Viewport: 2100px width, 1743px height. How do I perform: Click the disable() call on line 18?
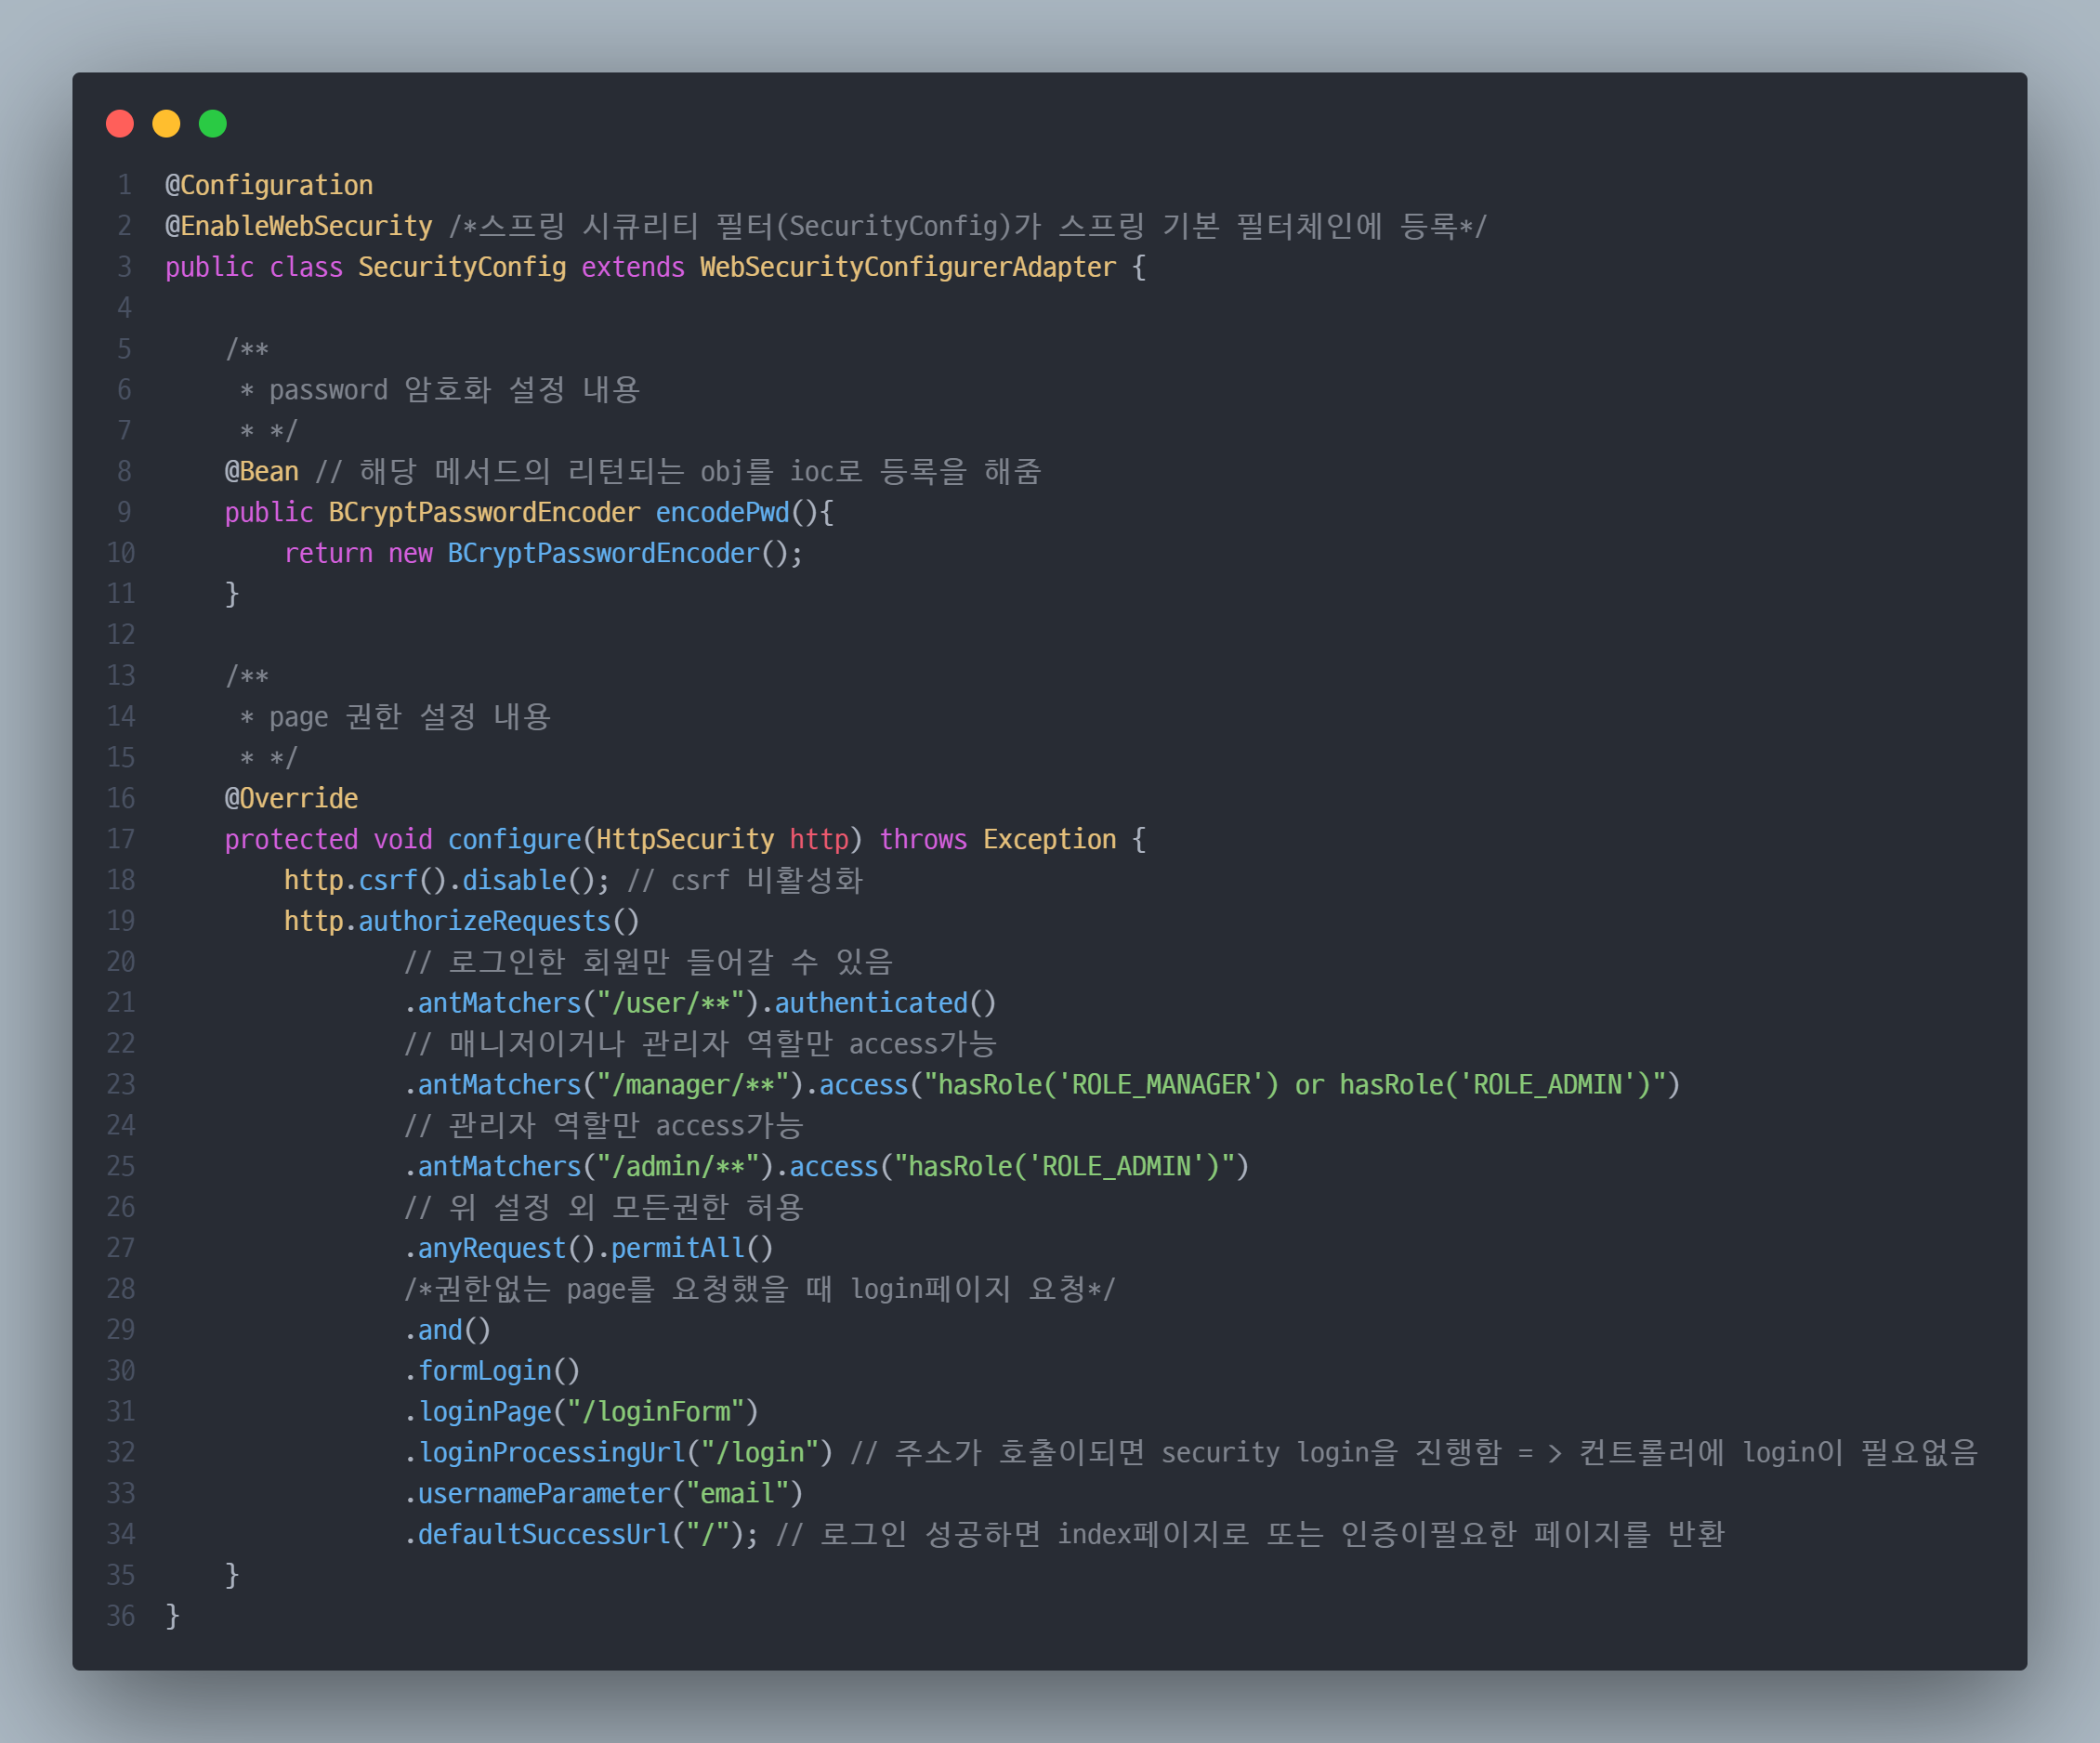(529, 881)
